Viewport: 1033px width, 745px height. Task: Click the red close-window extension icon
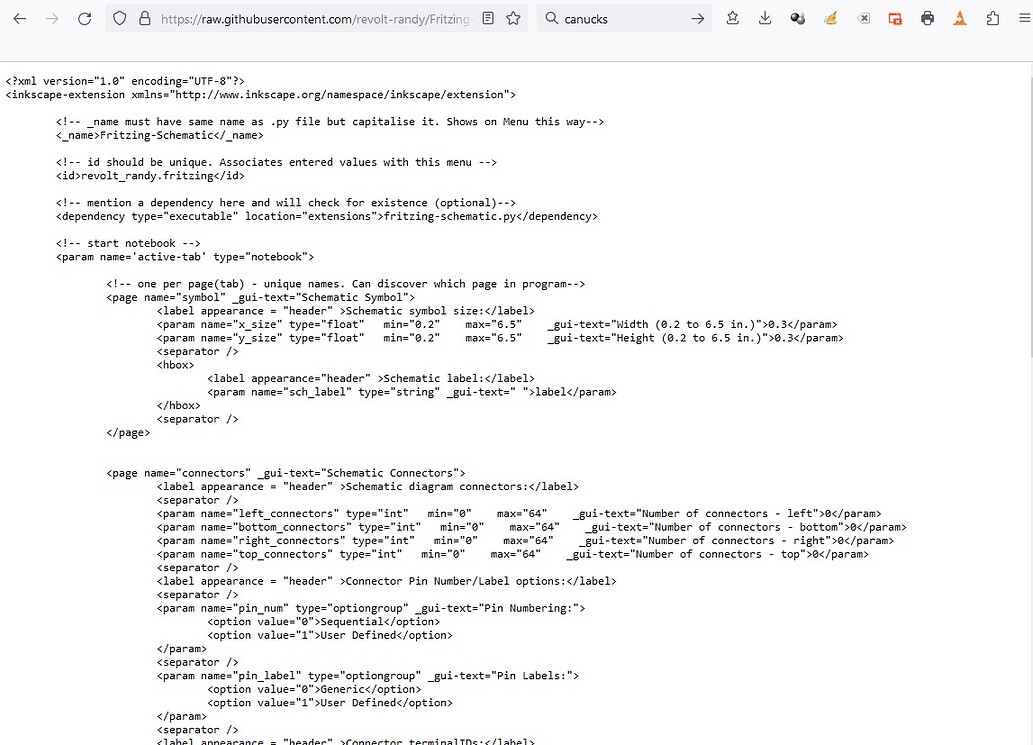[895, 18]
